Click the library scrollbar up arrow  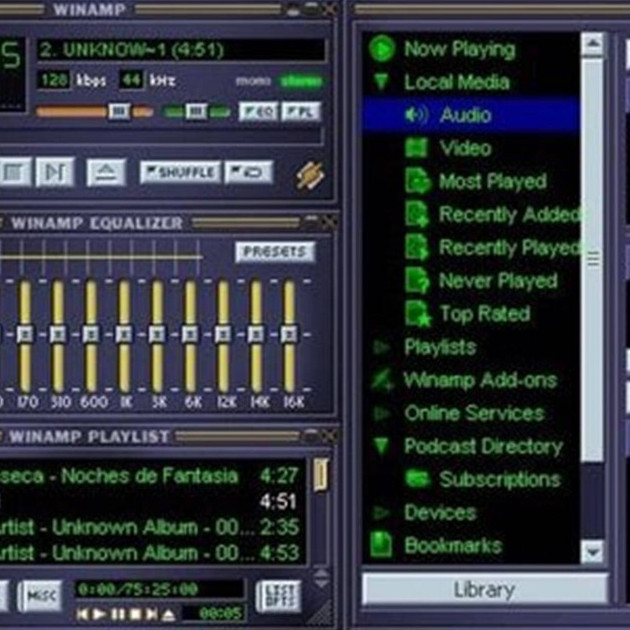coord(593,45)
